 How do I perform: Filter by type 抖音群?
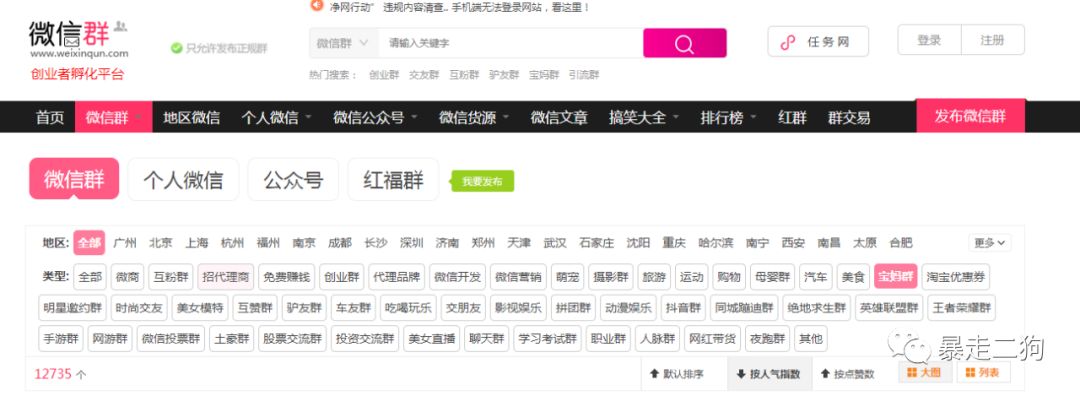683,308
